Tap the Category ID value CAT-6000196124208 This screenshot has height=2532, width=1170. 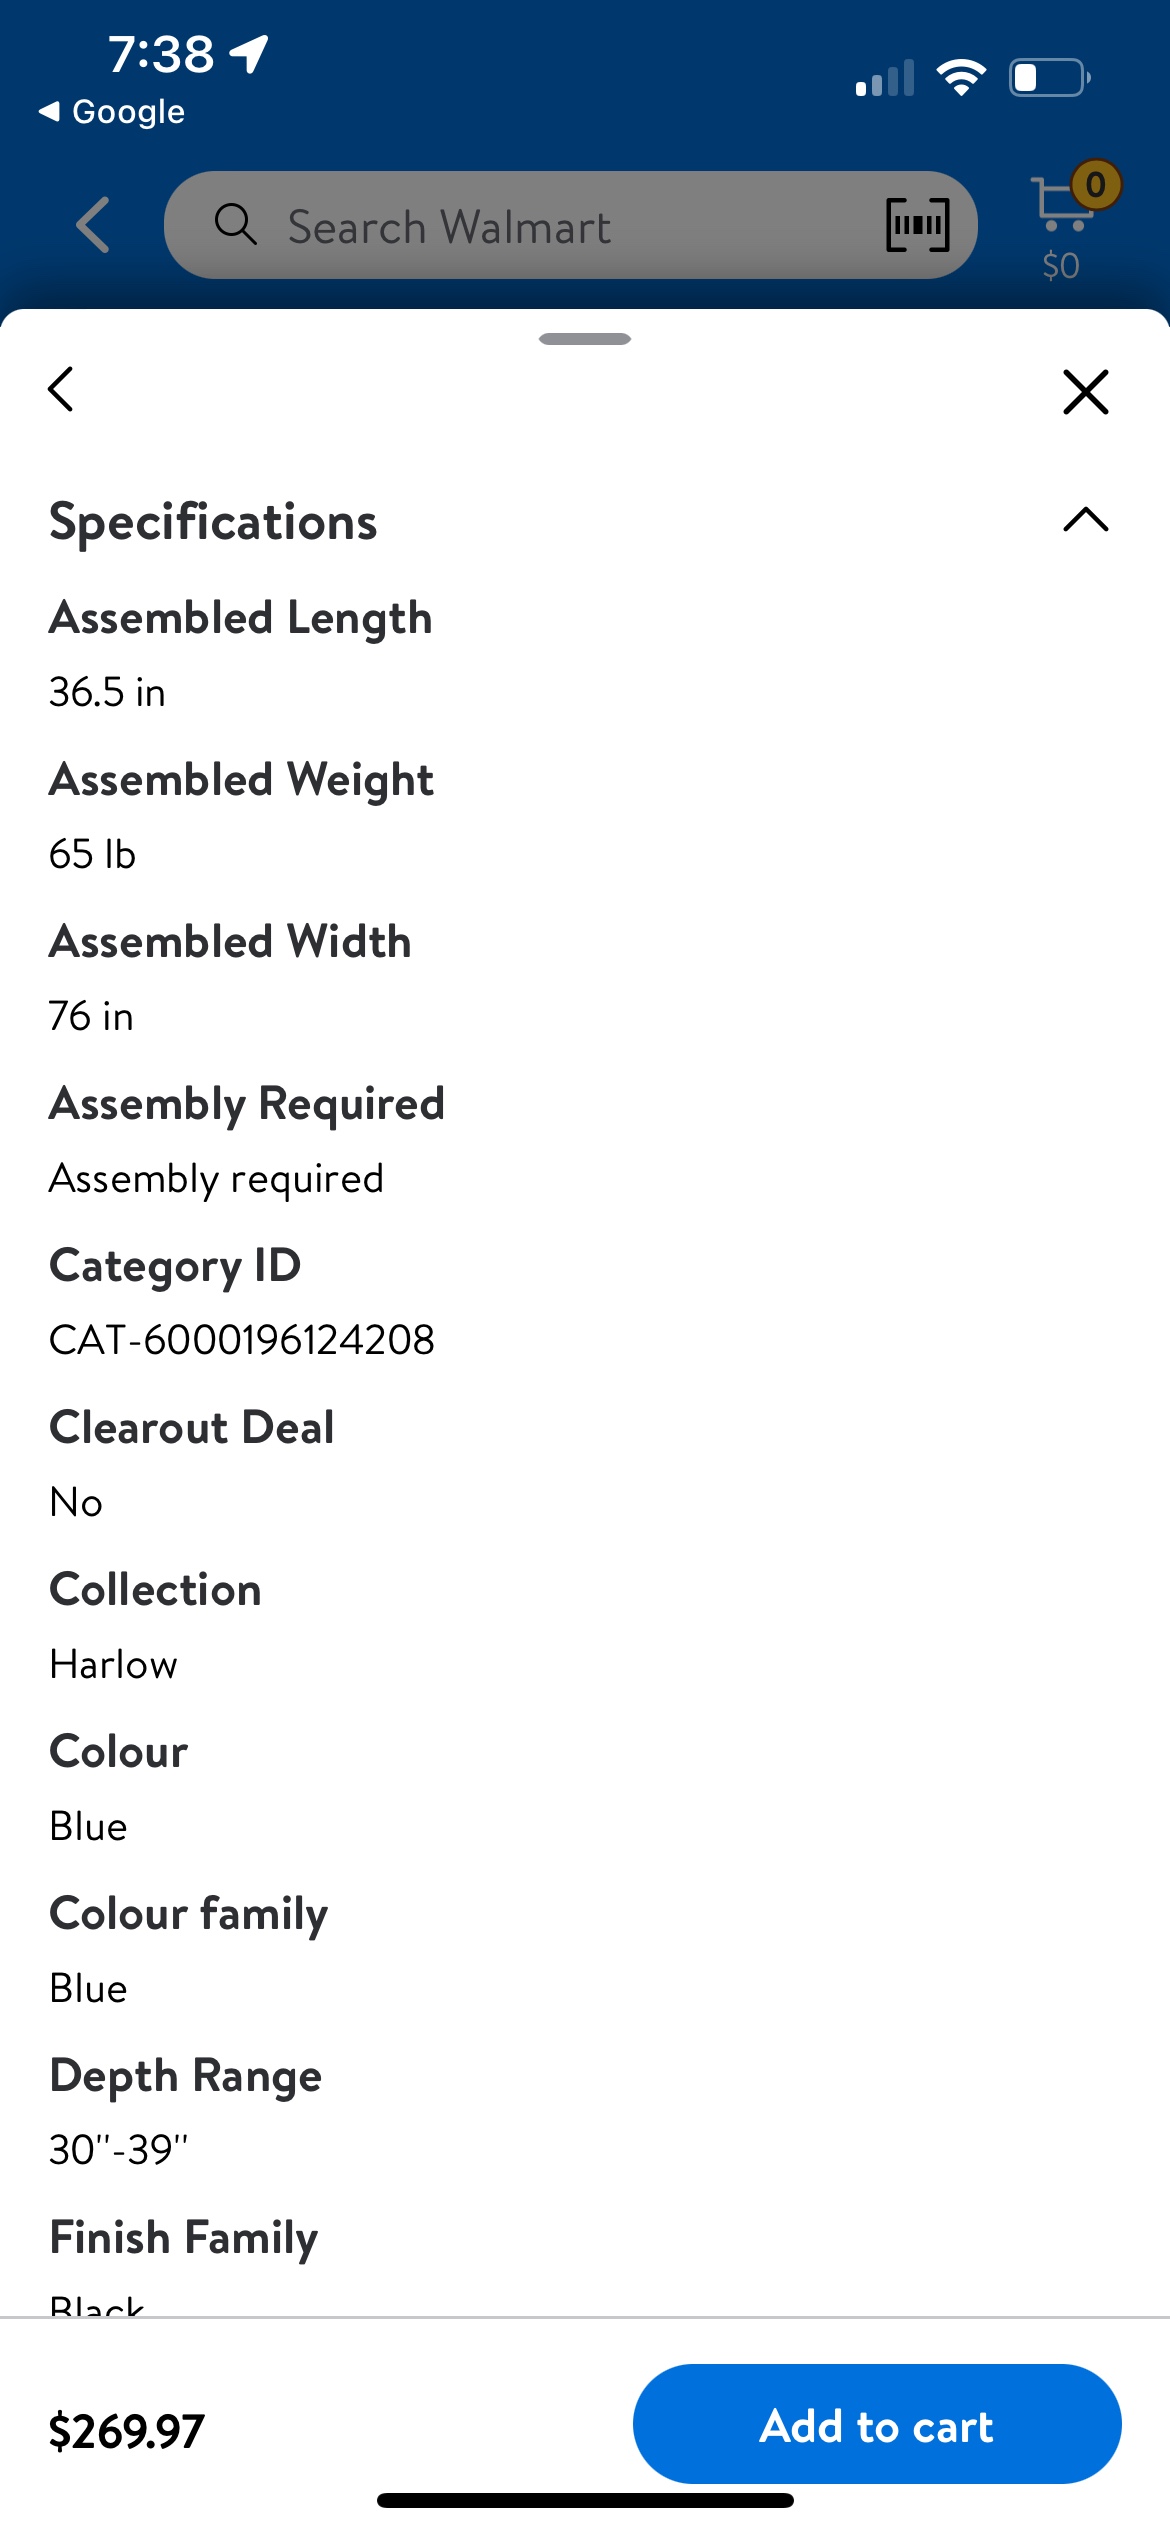tap(242, 1340)
